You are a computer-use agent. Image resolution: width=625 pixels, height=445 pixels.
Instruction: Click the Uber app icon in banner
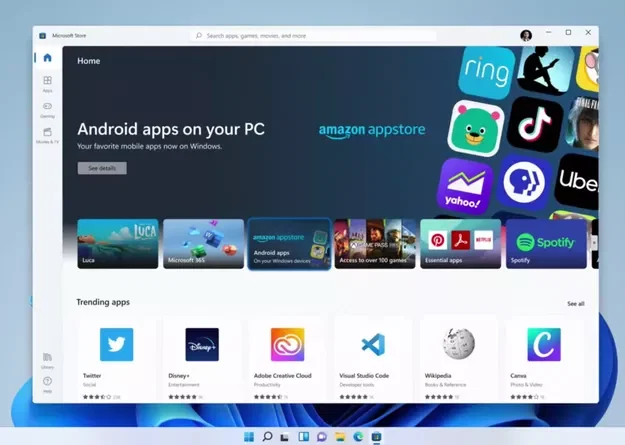(x=578, y=181)
